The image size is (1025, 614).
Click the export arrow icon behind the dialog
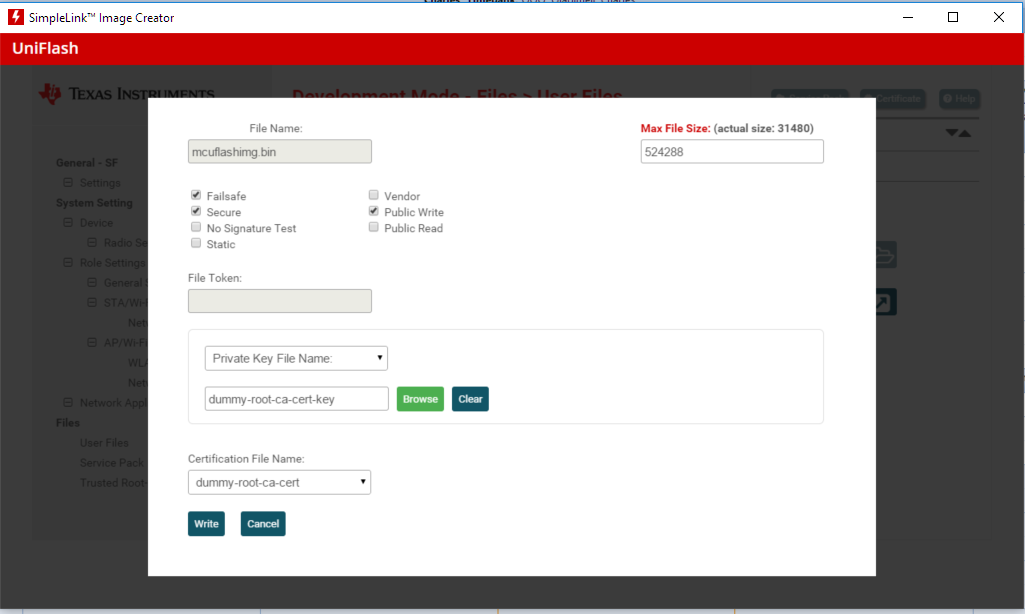(884, 302)
